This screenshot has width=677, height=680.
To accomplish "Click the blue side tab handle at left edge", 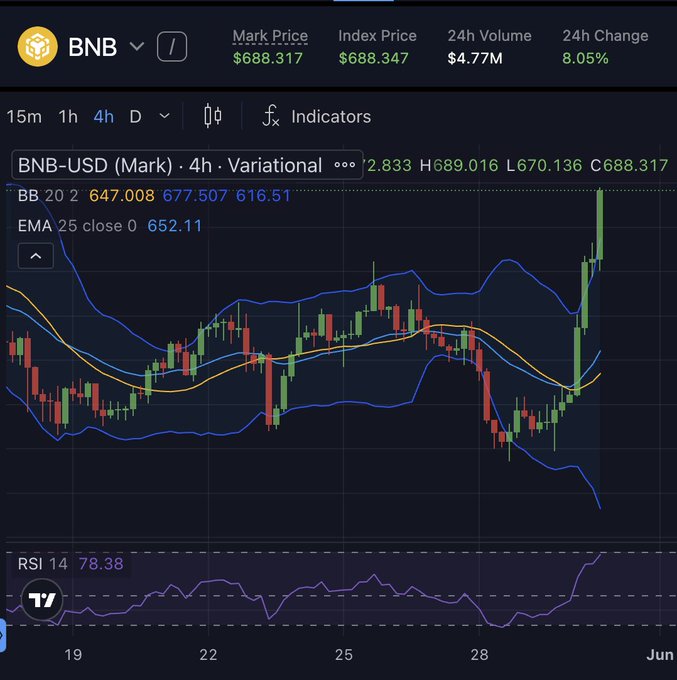I will tap(3, 636).
